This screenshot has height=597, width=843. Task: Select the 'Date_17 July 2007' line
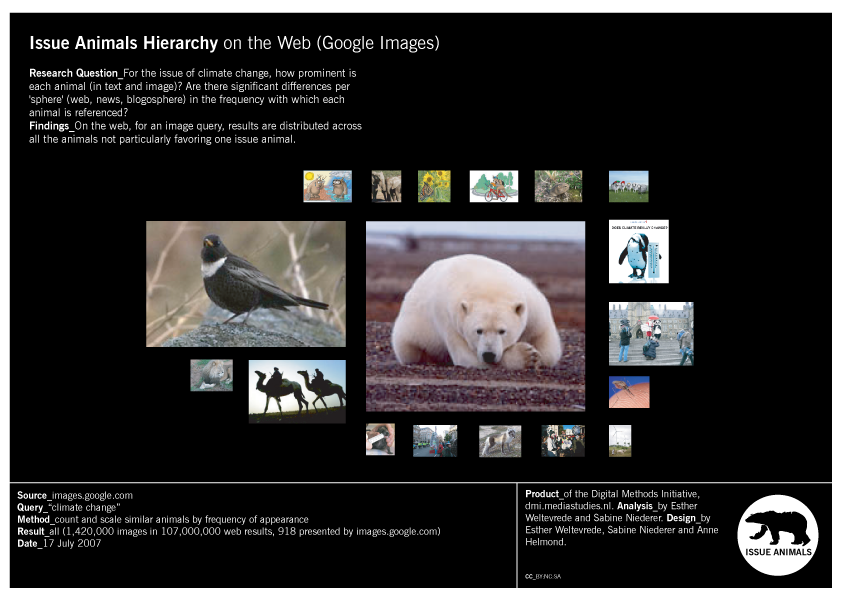[x=59, y=543]
